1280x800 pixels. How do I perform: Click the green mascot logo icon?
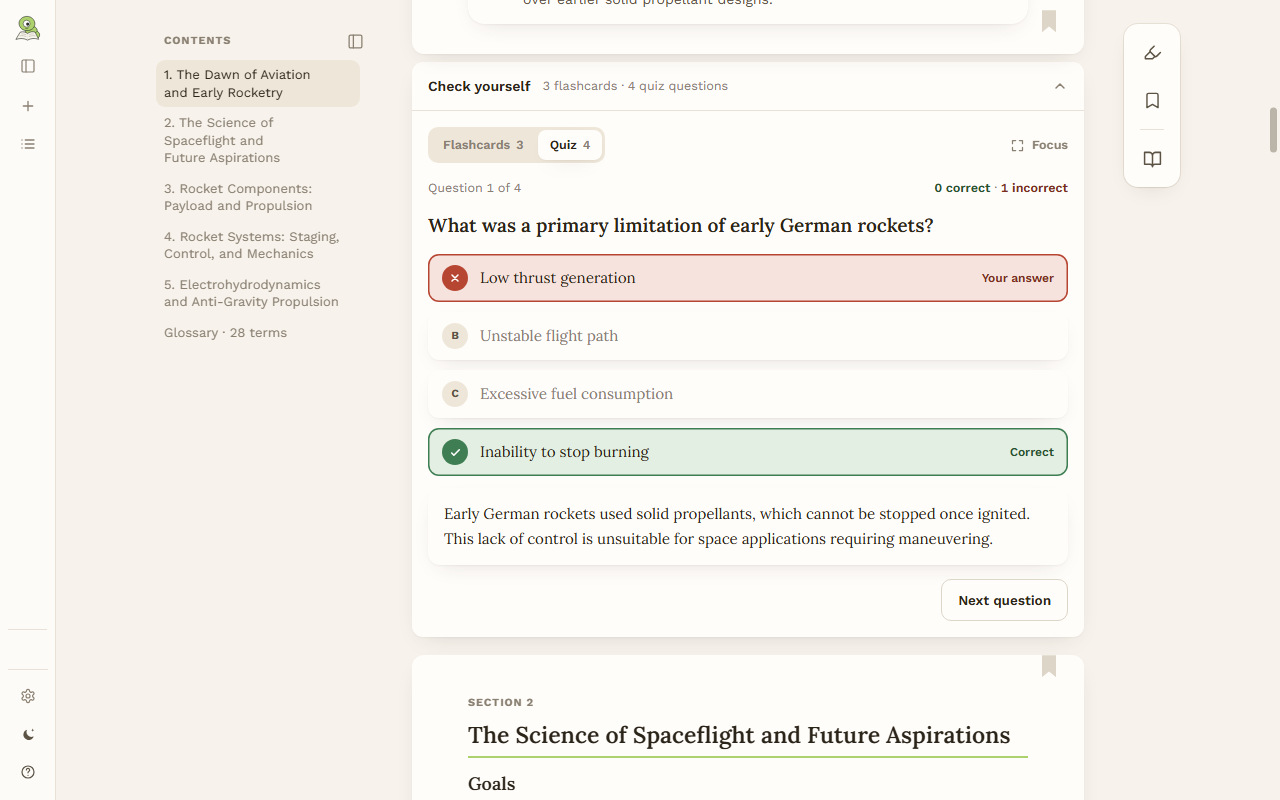click(28, 28)
